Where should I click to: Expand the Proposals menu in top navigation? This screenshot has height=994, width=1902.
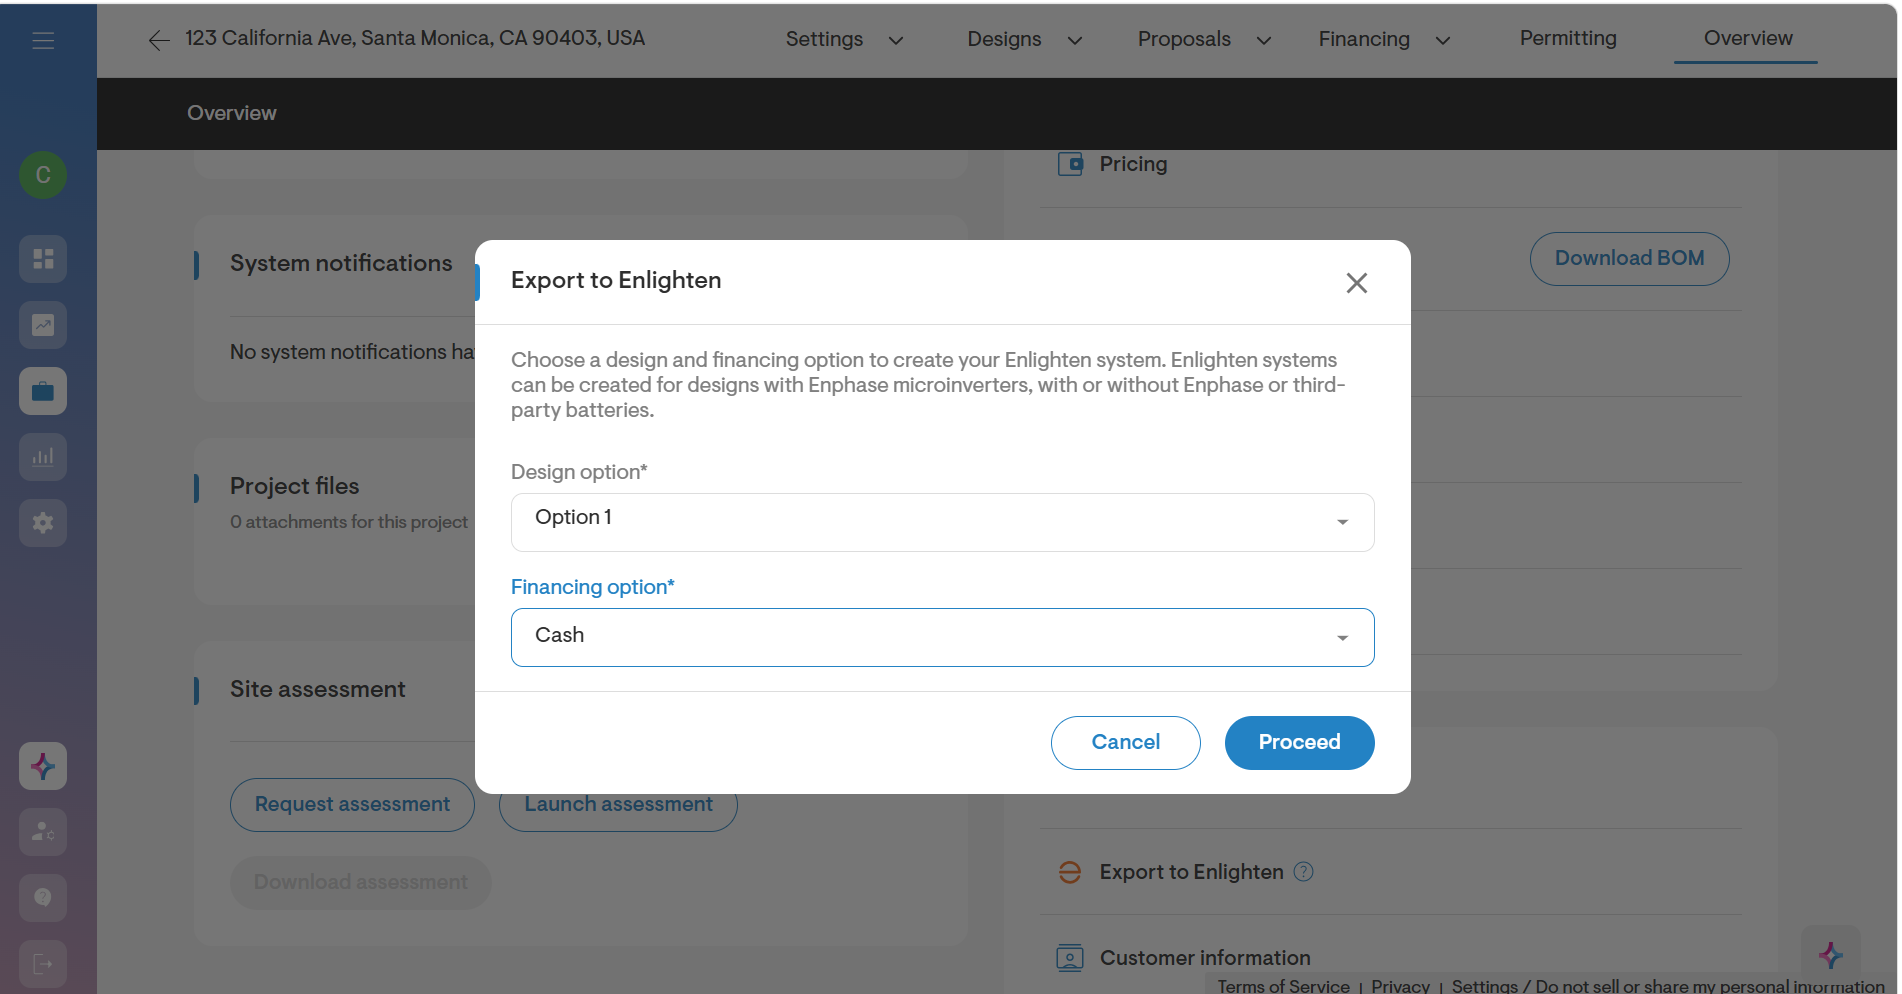tap(1204, 39)
